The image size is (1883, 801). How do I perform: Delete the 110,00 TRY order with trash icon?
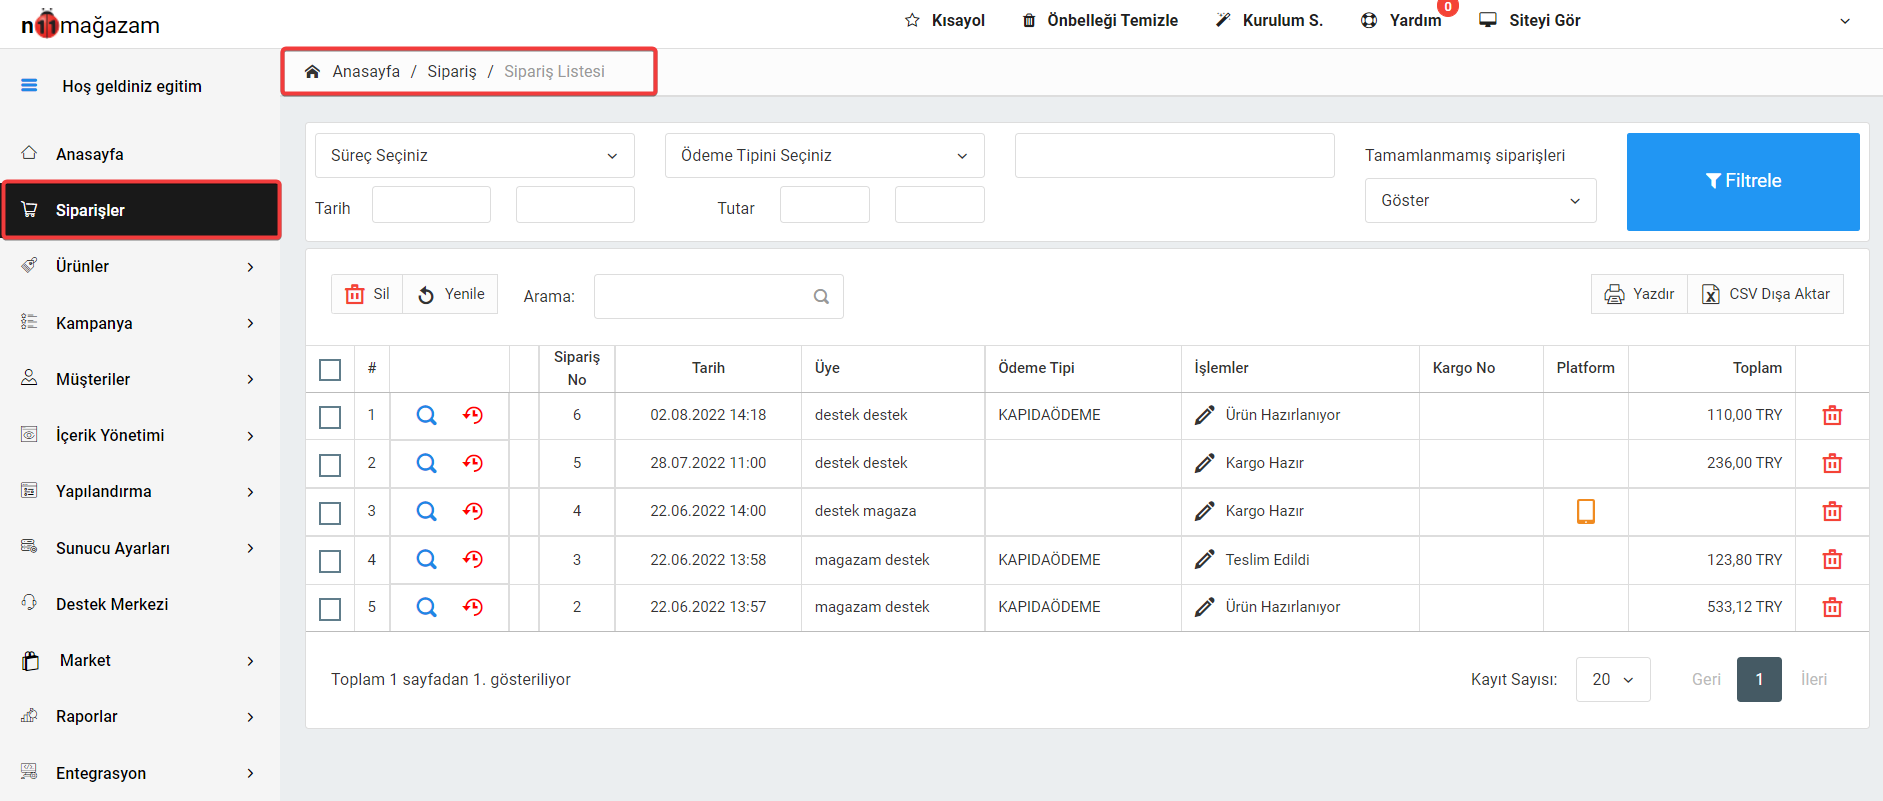tap(1832, 415)
